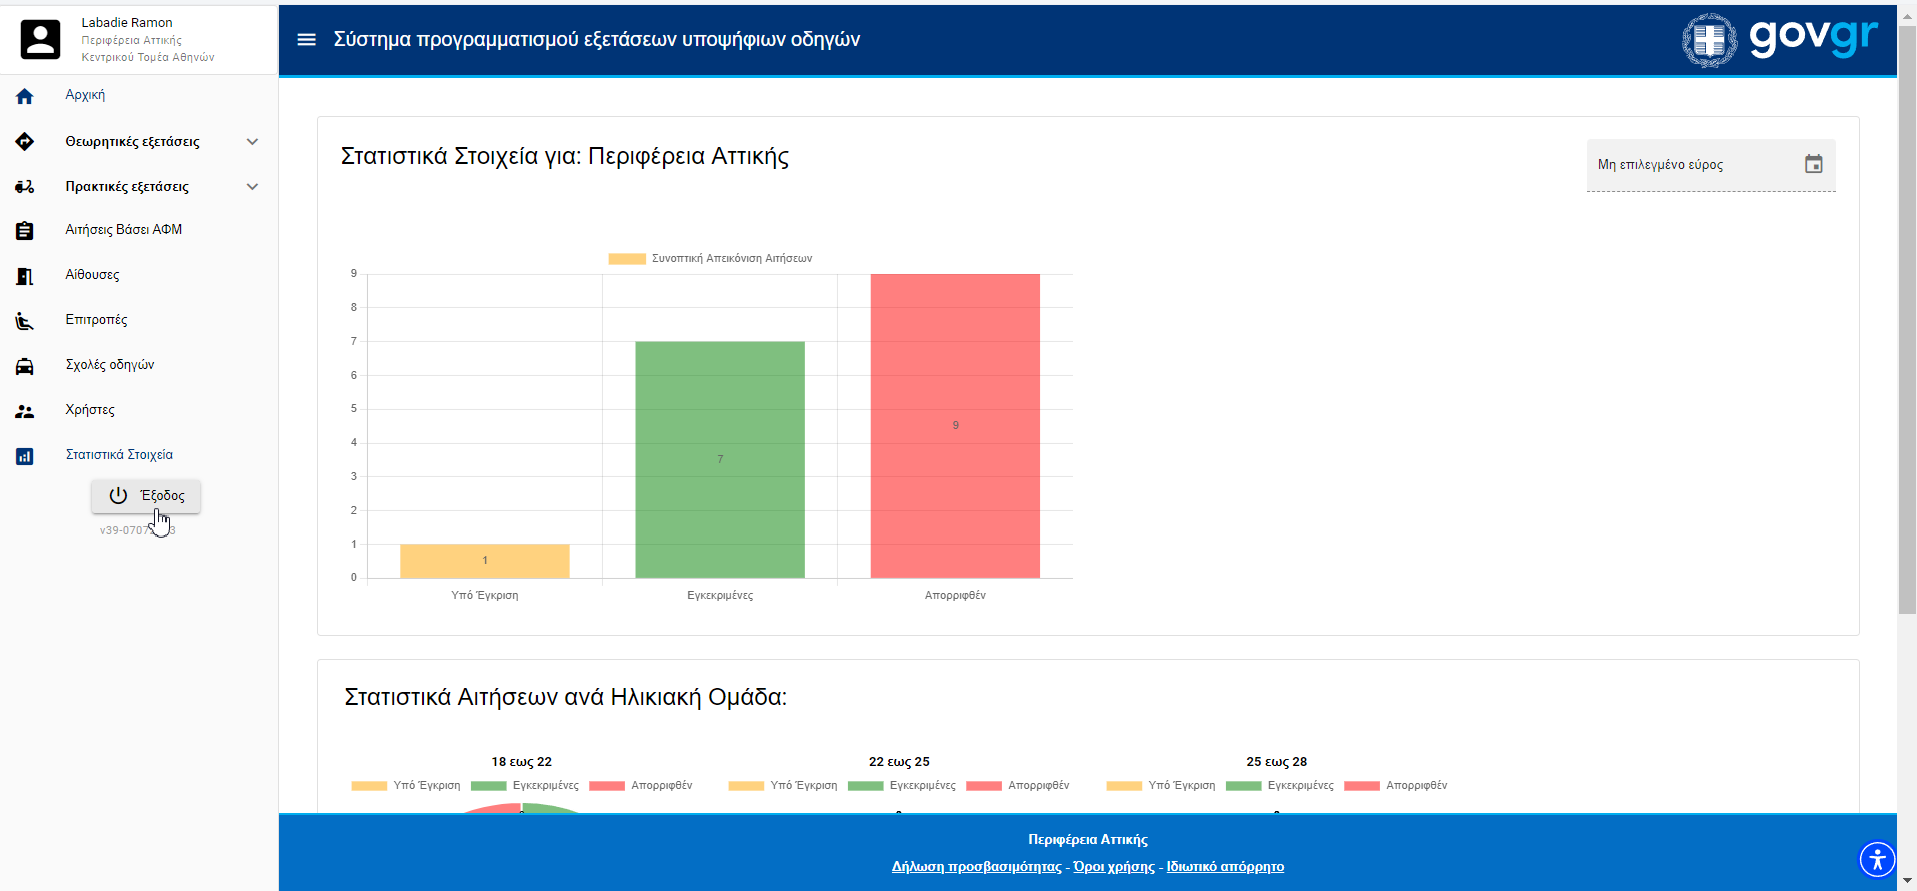Open the Αιτήσεις Βάσει ΑΦΜ menu item
The width and height of the screenshot is (1917, 891).
(x=124, y=230)
